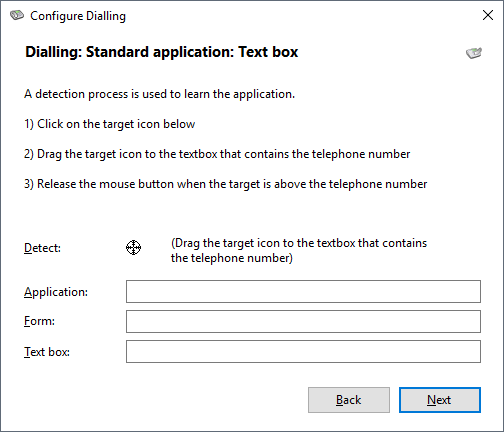
Task: Click the crosshair target detect icon
Action: click(133, 248)
